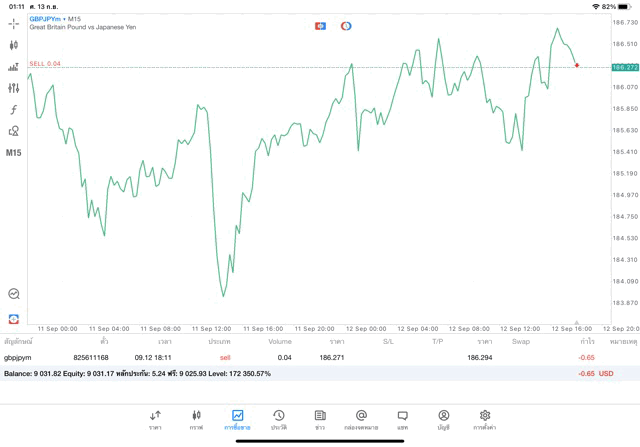Open the M15 timeframe selector
Screen dimensions: 640x447
pyautogui.click(x=14, y=153)
